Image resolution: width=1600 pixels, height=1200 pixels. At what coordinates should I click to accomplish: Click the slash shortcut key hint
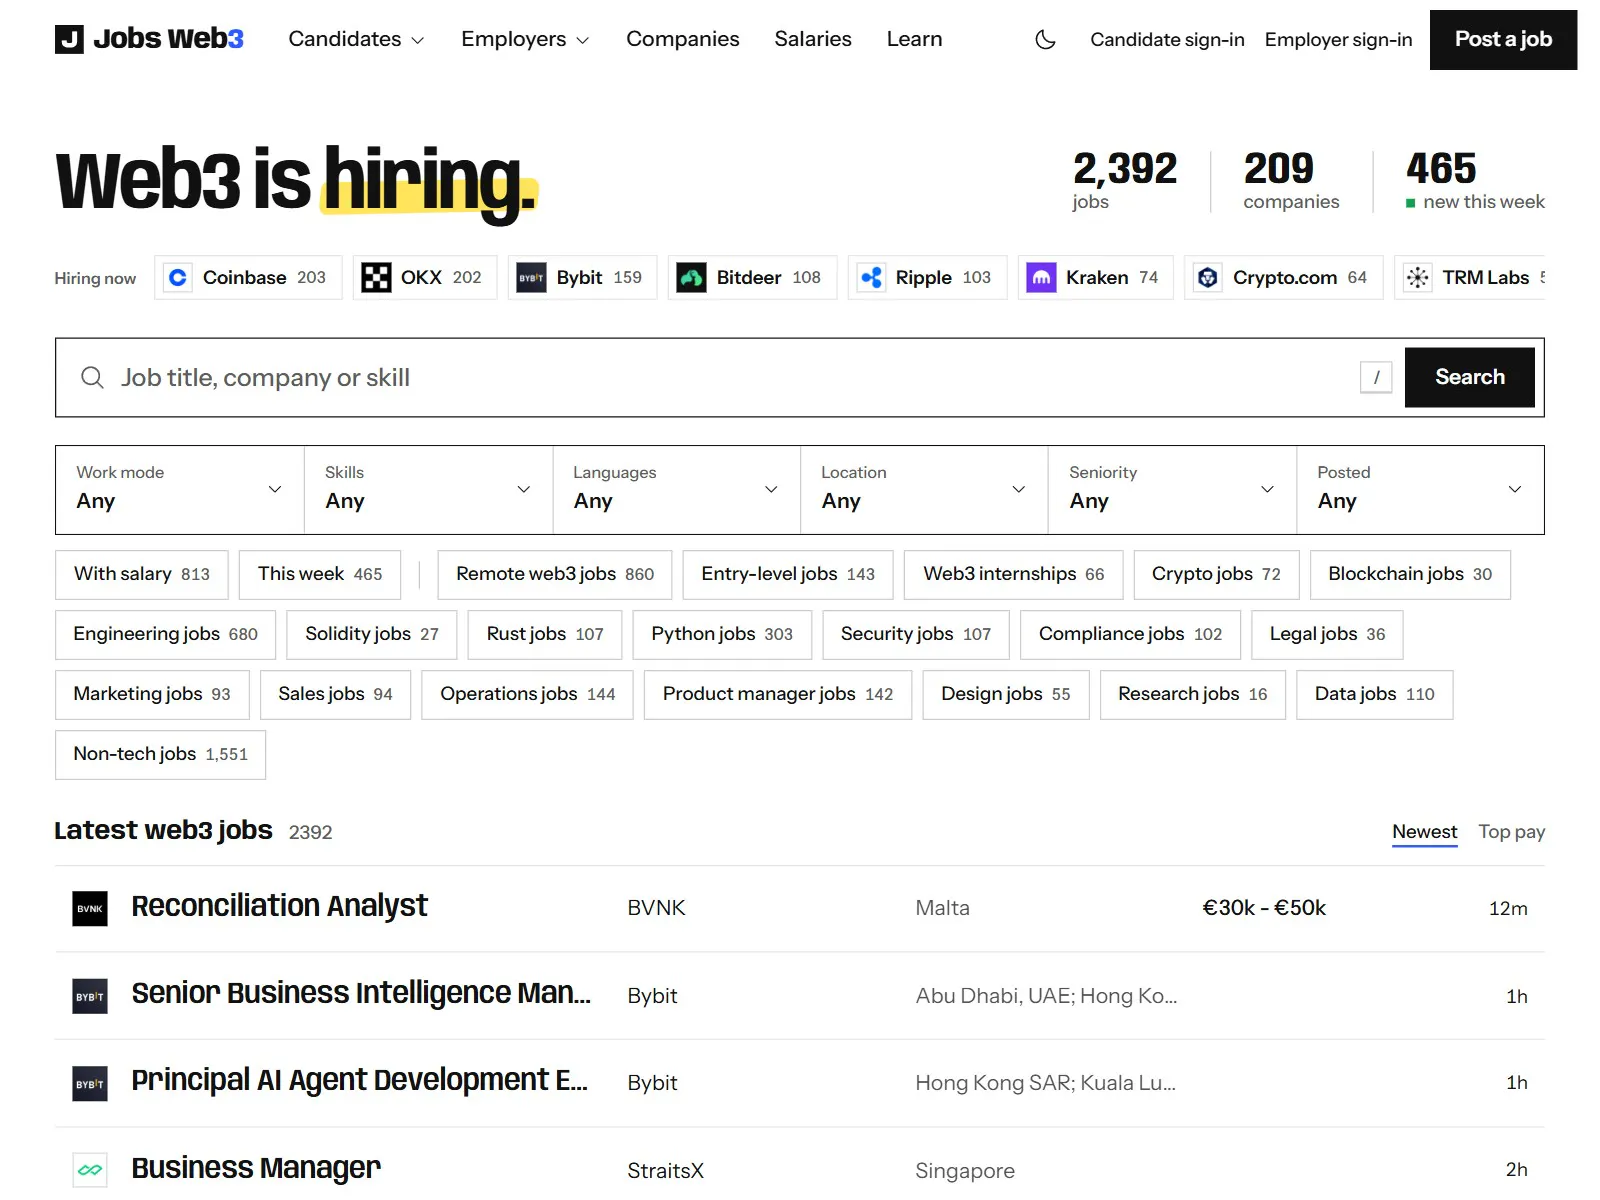click(1376, 377)
